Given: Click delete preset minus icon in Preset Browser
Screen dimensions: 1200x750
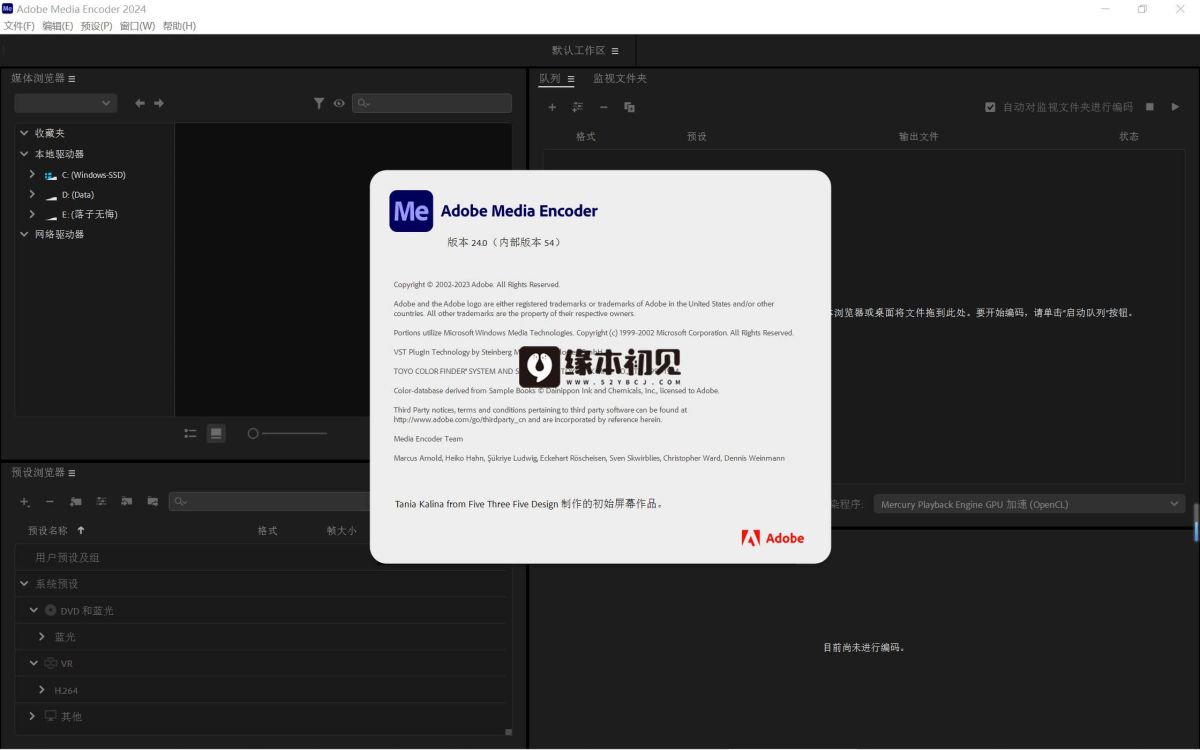Looking at the screenshot, I should point(50,501).
